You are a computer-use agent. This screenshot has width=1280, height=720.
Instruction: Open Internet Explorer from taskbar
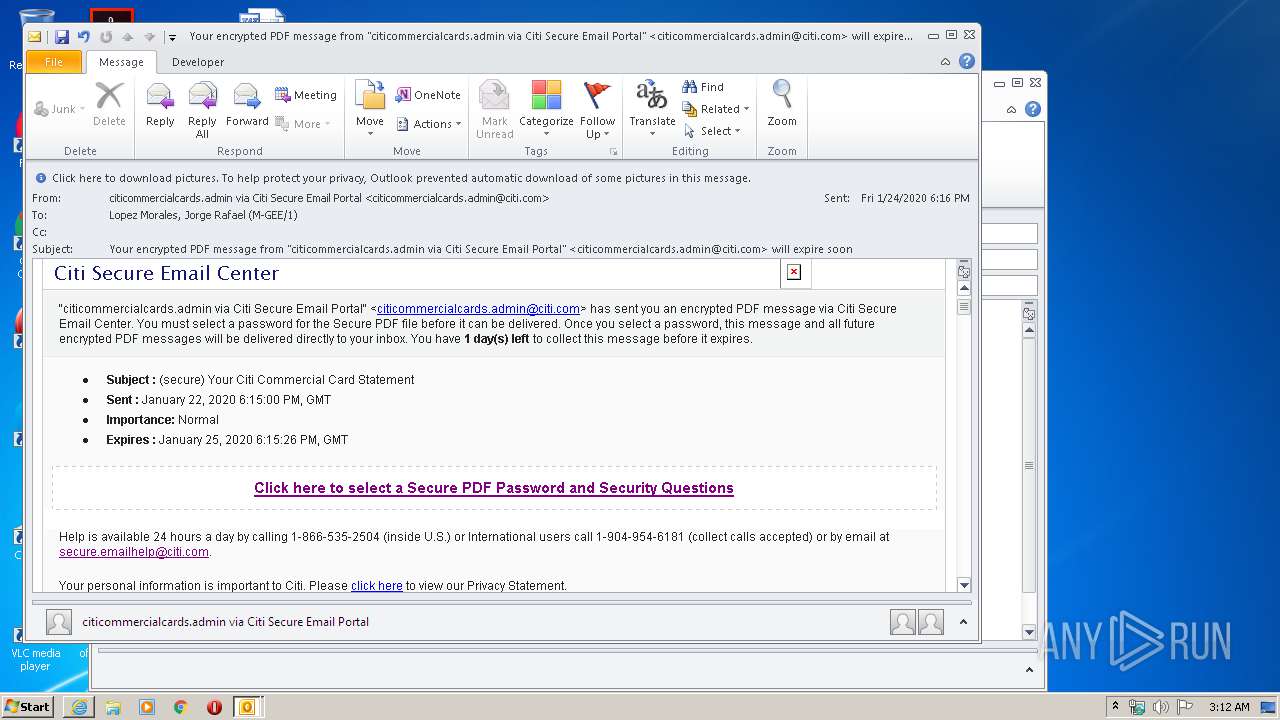(79, 707)
